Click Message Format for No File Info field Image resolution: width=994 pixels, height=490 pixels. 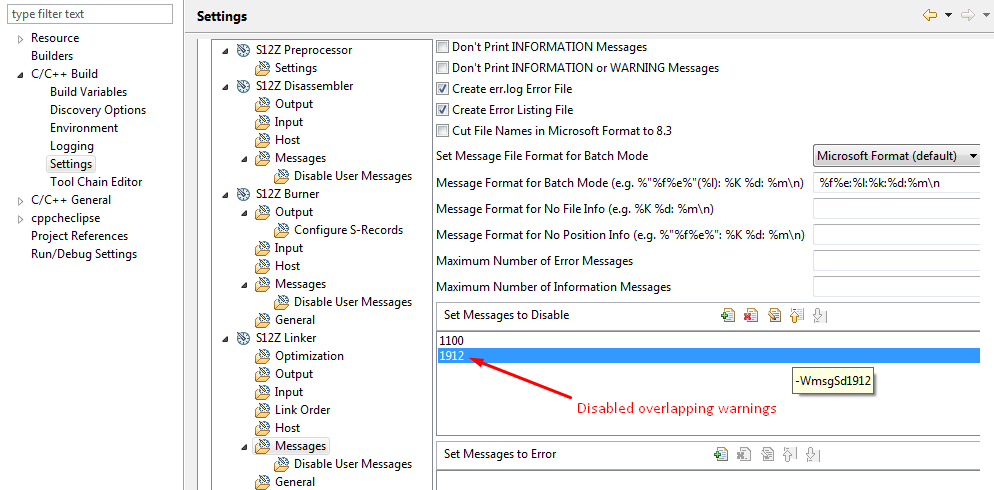(x=897, y=209)
